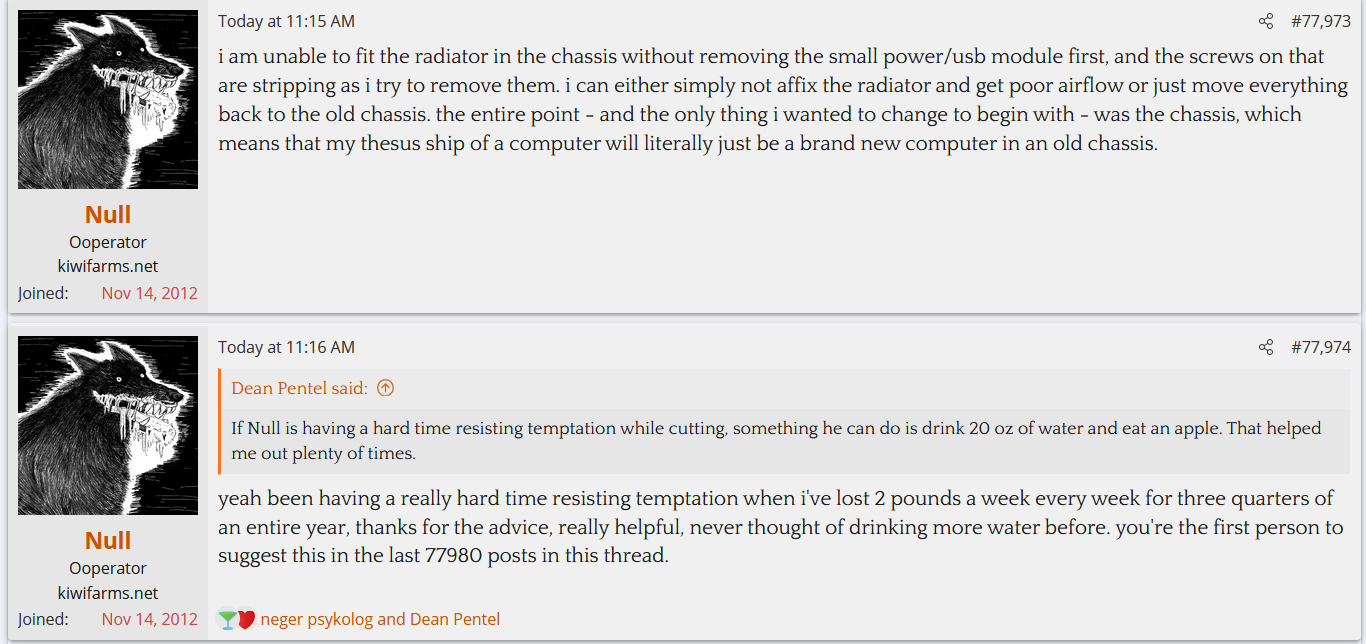Click kiwifarms.net under the second post's Null
The width and height of the screenshot is (1366, 644).
pyautogui.click(x=108, y=593)
